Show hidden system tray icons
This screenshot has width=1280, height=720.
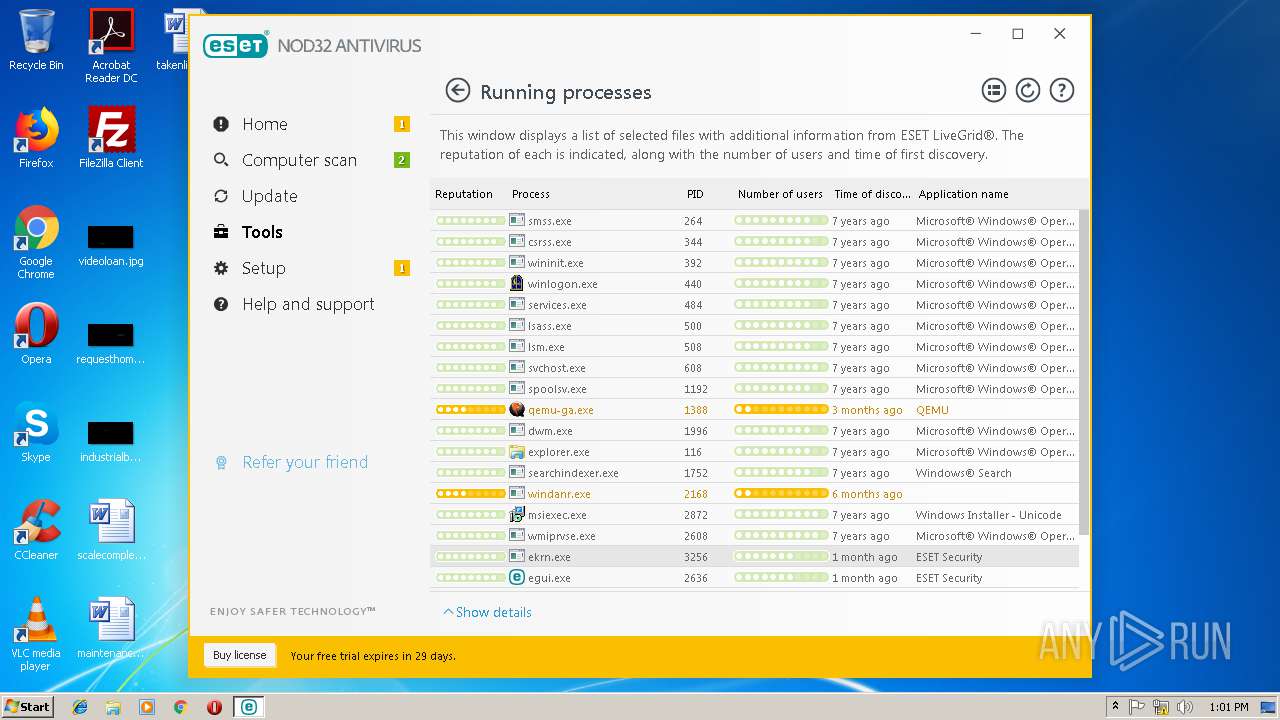pyautogui.click(x=1115, y=707)
